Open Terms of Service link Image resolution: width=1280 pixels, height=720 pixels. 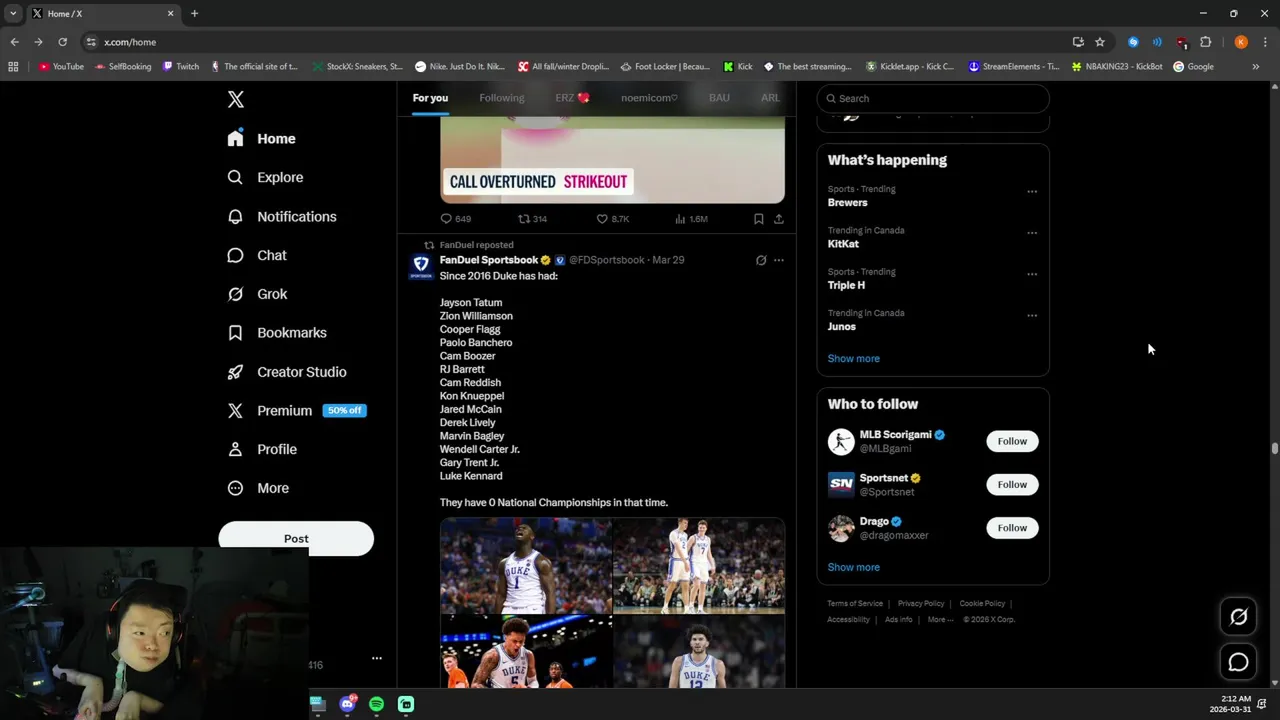(855, 604)
